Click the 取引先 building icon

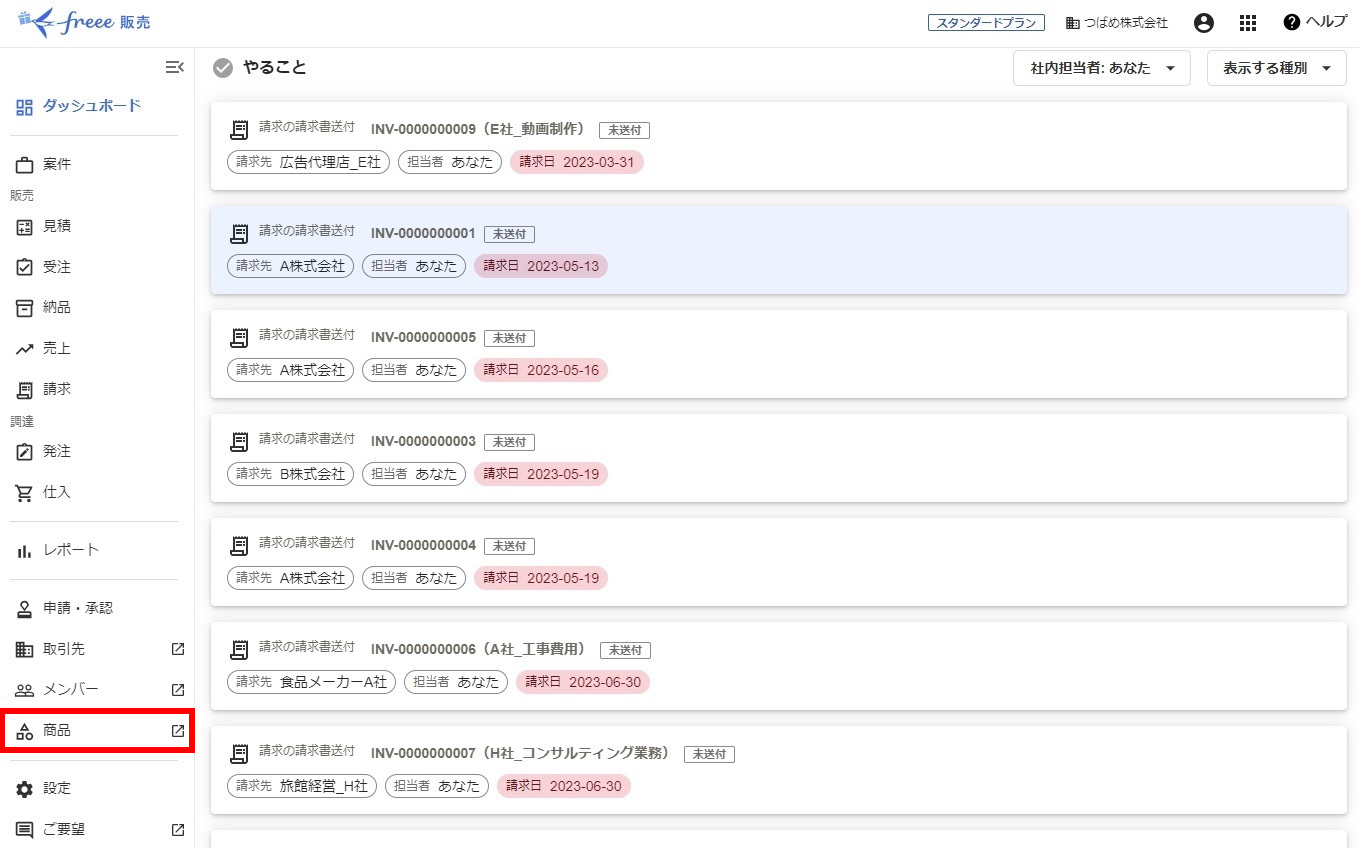[25, 650]
